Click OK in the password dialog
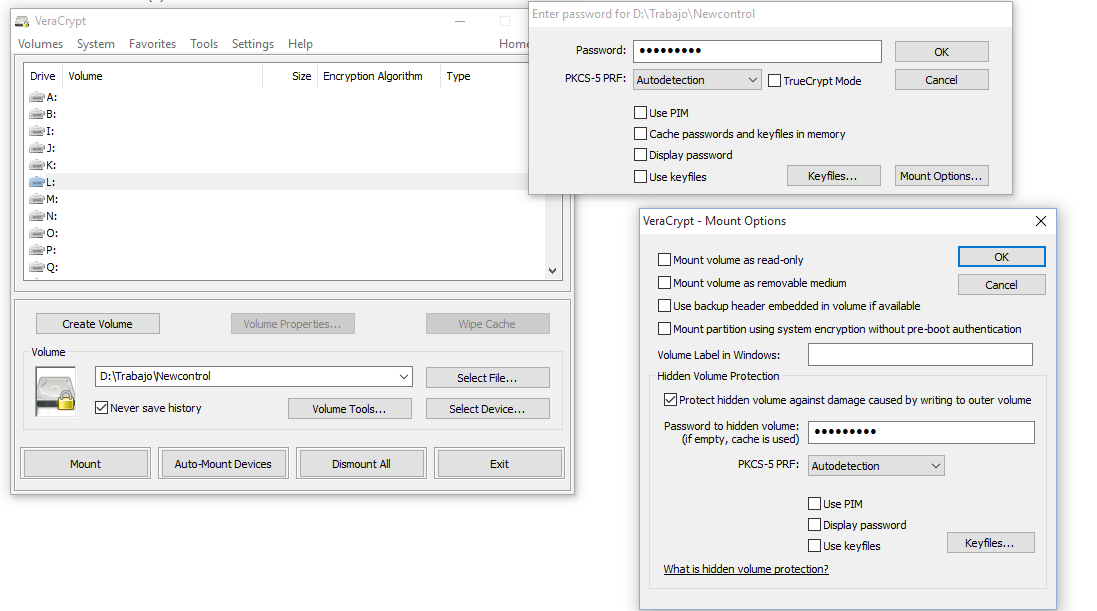 coord(942,52)
